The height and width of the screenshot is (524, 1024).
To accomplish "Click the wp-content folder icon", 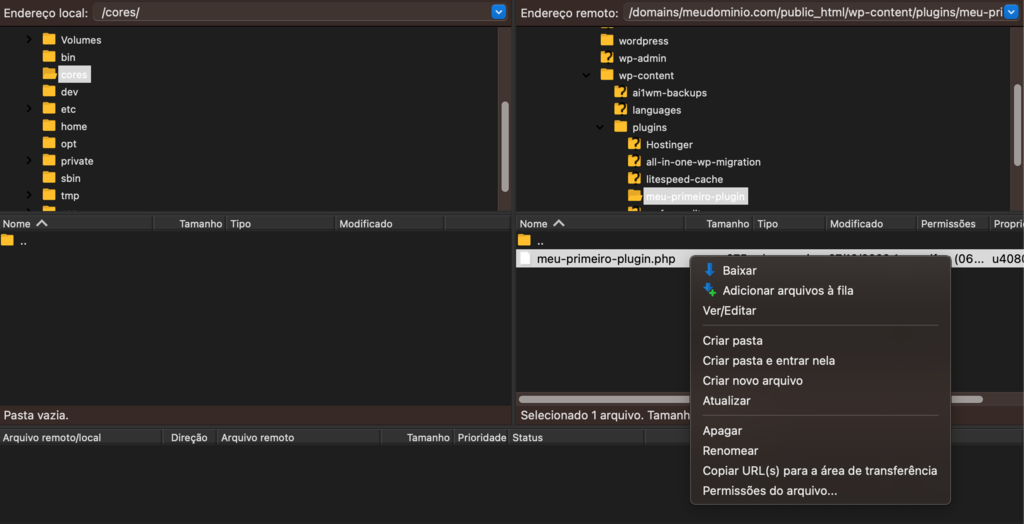I will [x=607, y=74].
